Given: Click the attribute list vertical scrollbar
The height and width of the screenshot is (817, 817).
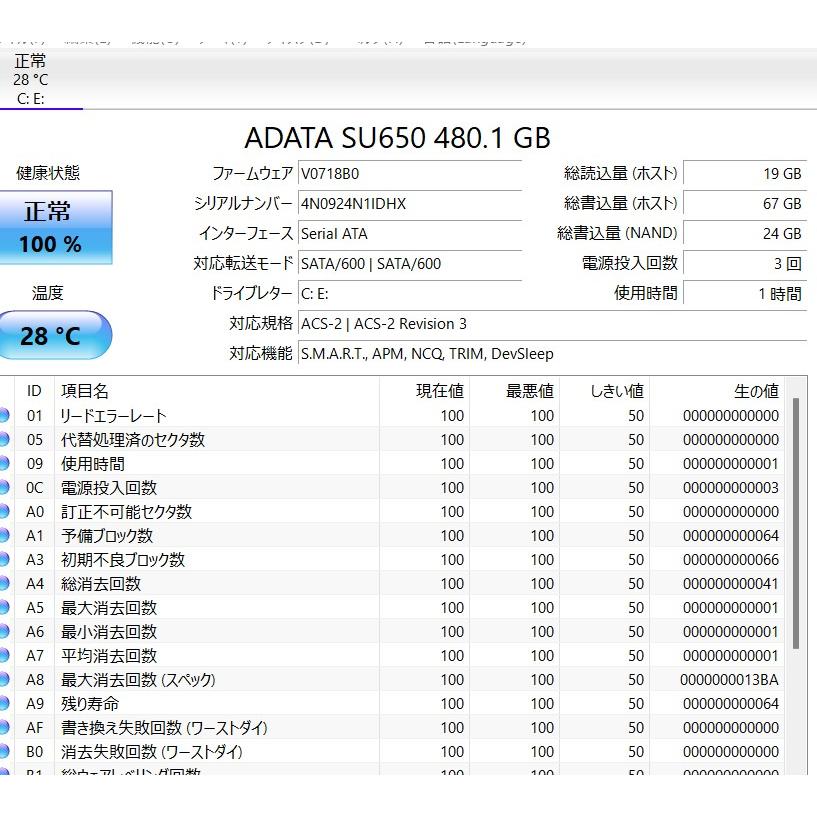Looking at the screenshot, I should 795,520.
